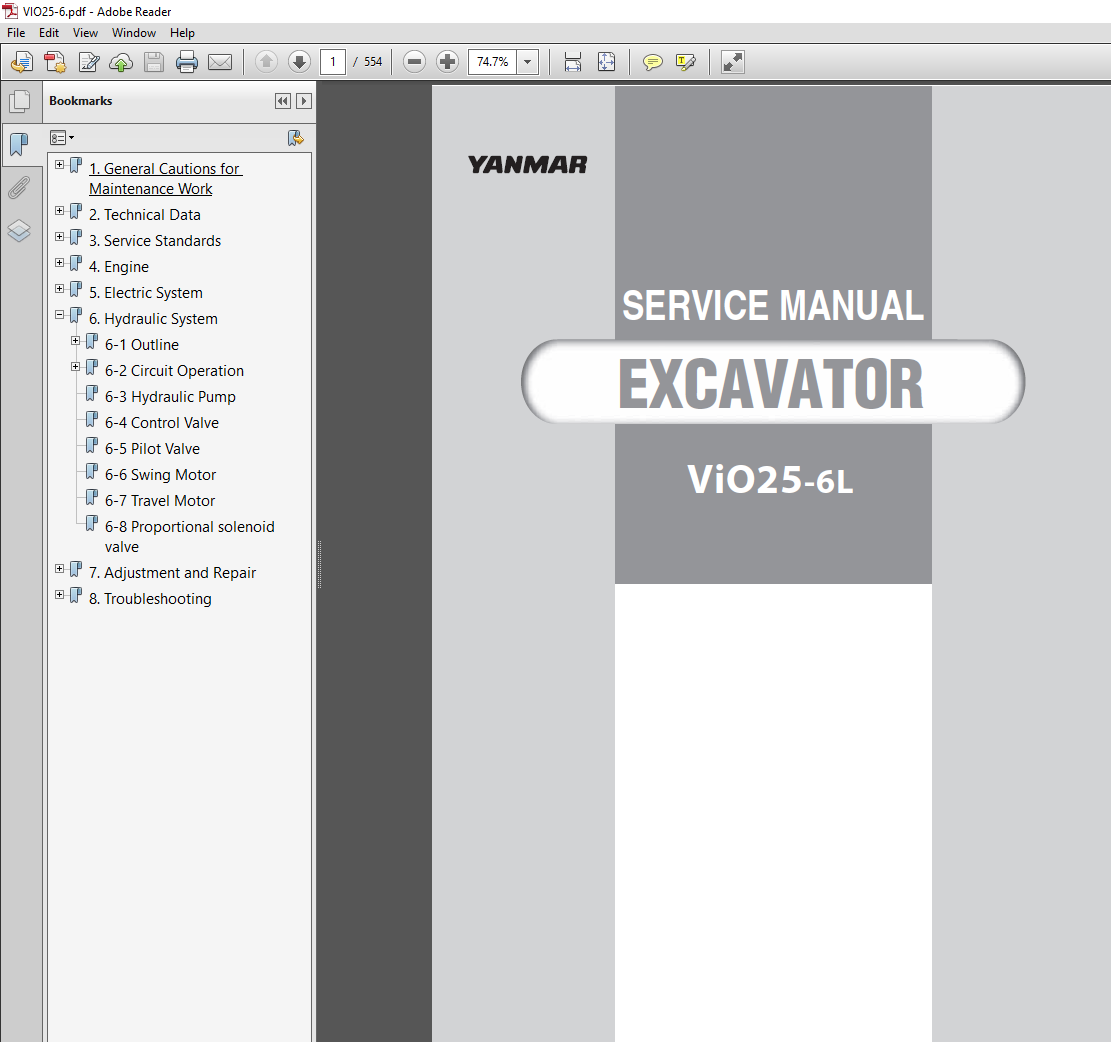
Task: Click the Fit Width scrolling icon
Action: 573,62
